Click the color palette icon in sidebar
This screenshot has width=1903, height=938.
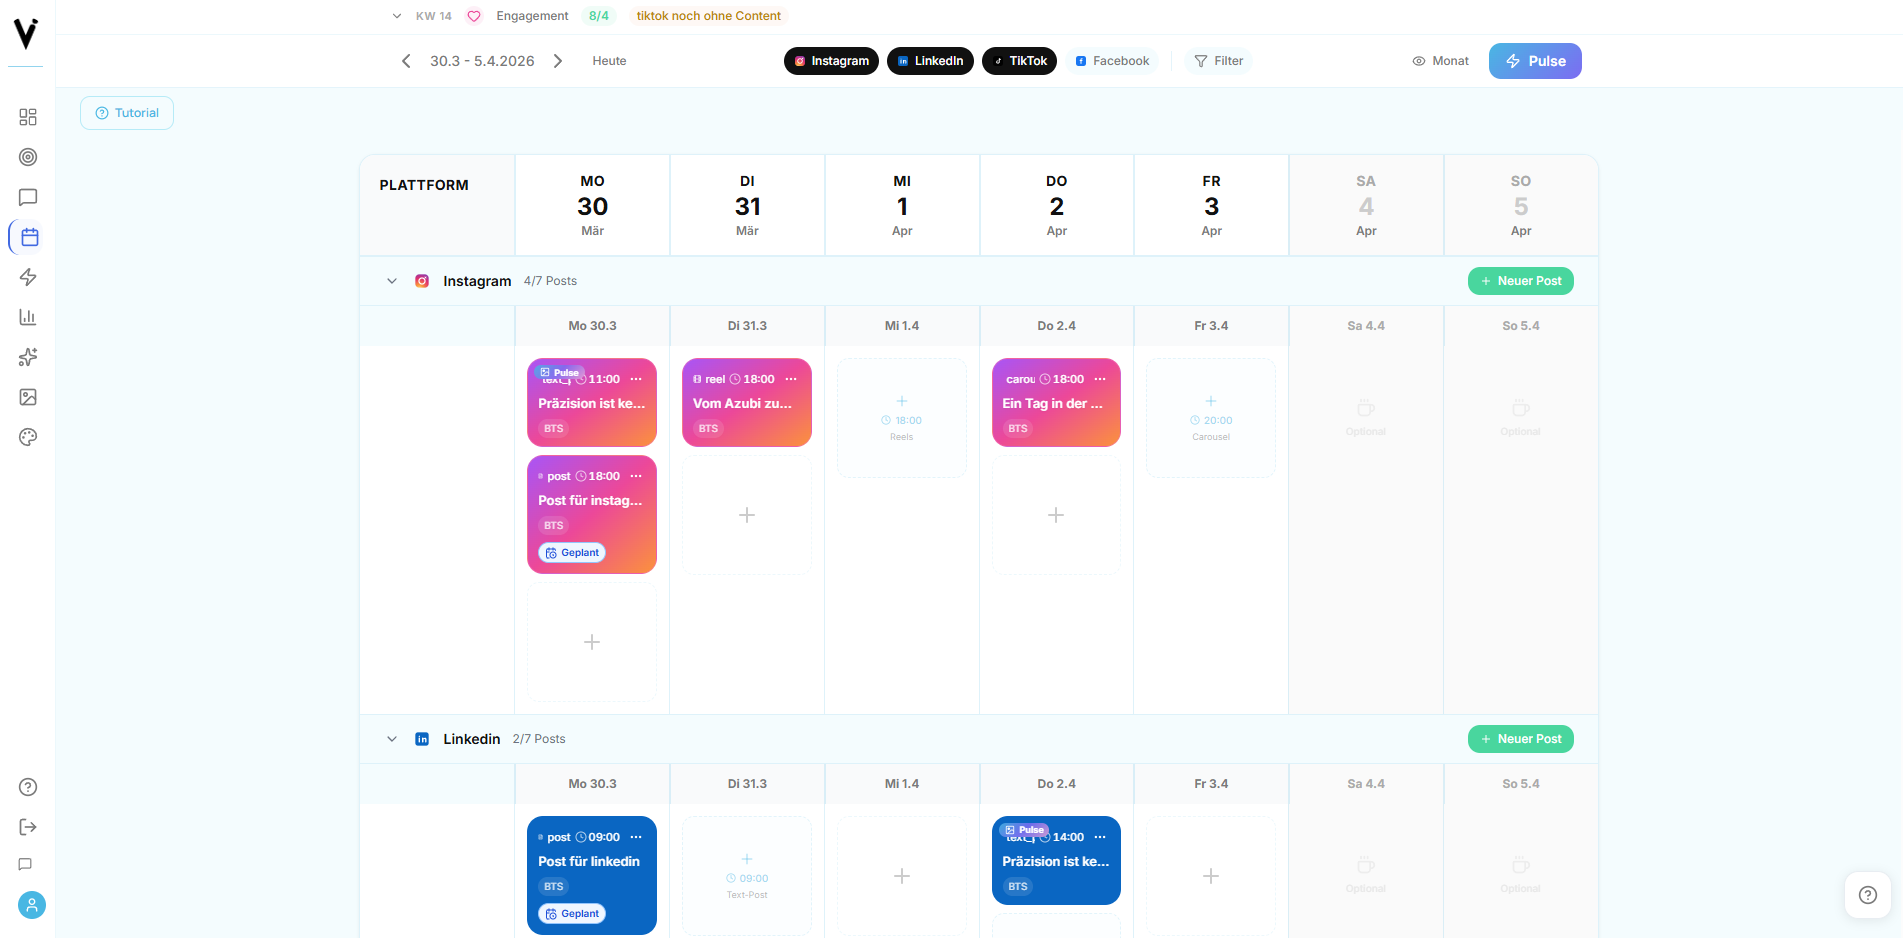pos(28,437)
